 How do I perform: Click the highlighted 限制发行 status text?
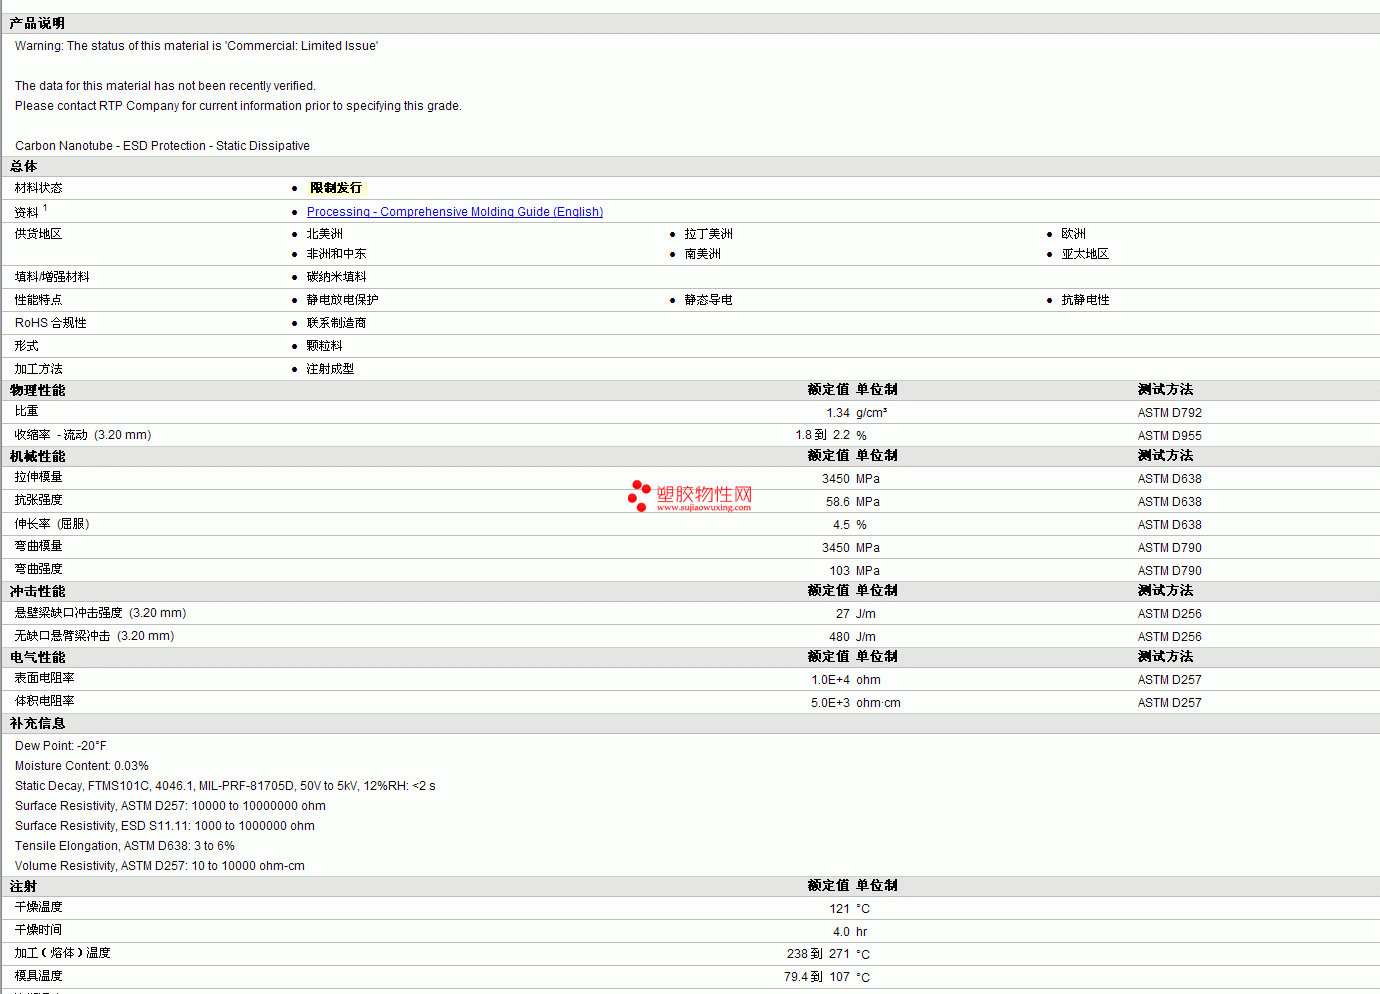[336, 188]
